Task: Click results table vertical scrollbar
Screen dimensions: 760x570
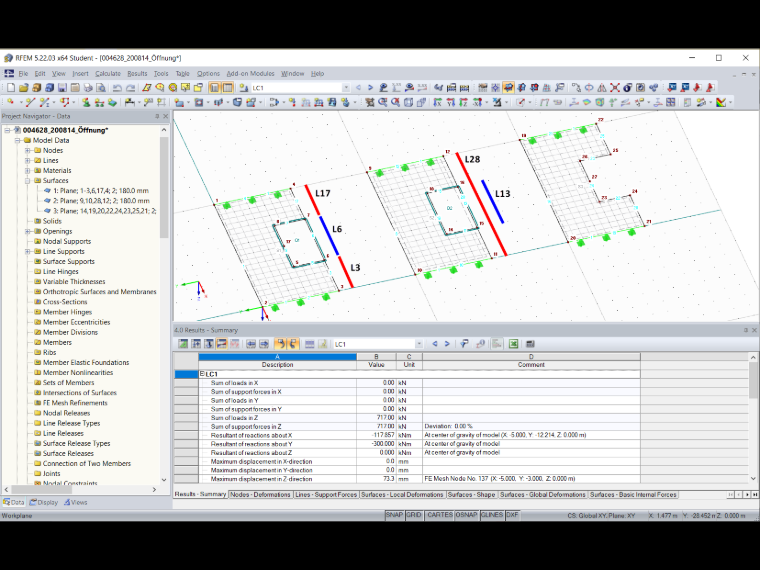Action: 753,380
